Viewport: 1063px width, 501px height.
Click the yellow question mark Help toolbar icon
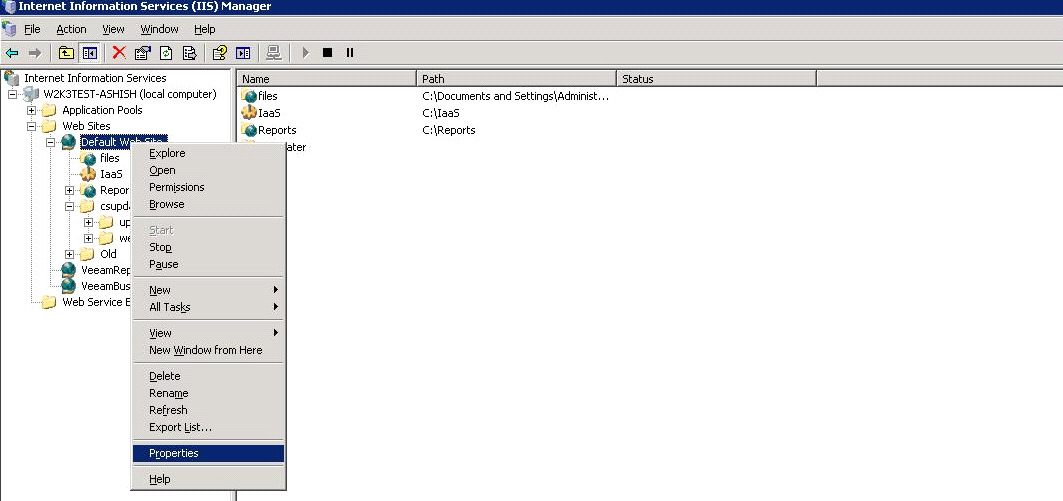click(220, 53)
